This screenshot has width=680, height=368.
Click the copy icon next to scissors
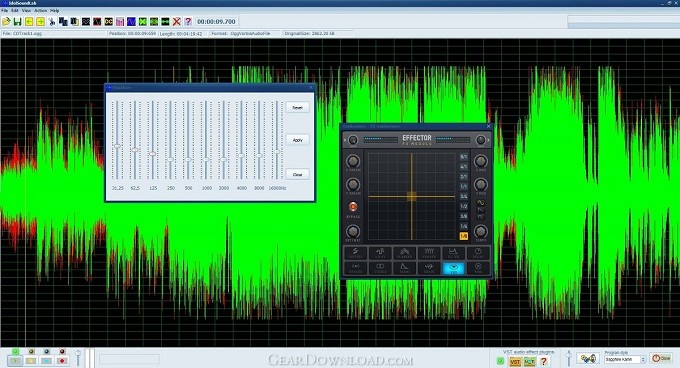63,21
